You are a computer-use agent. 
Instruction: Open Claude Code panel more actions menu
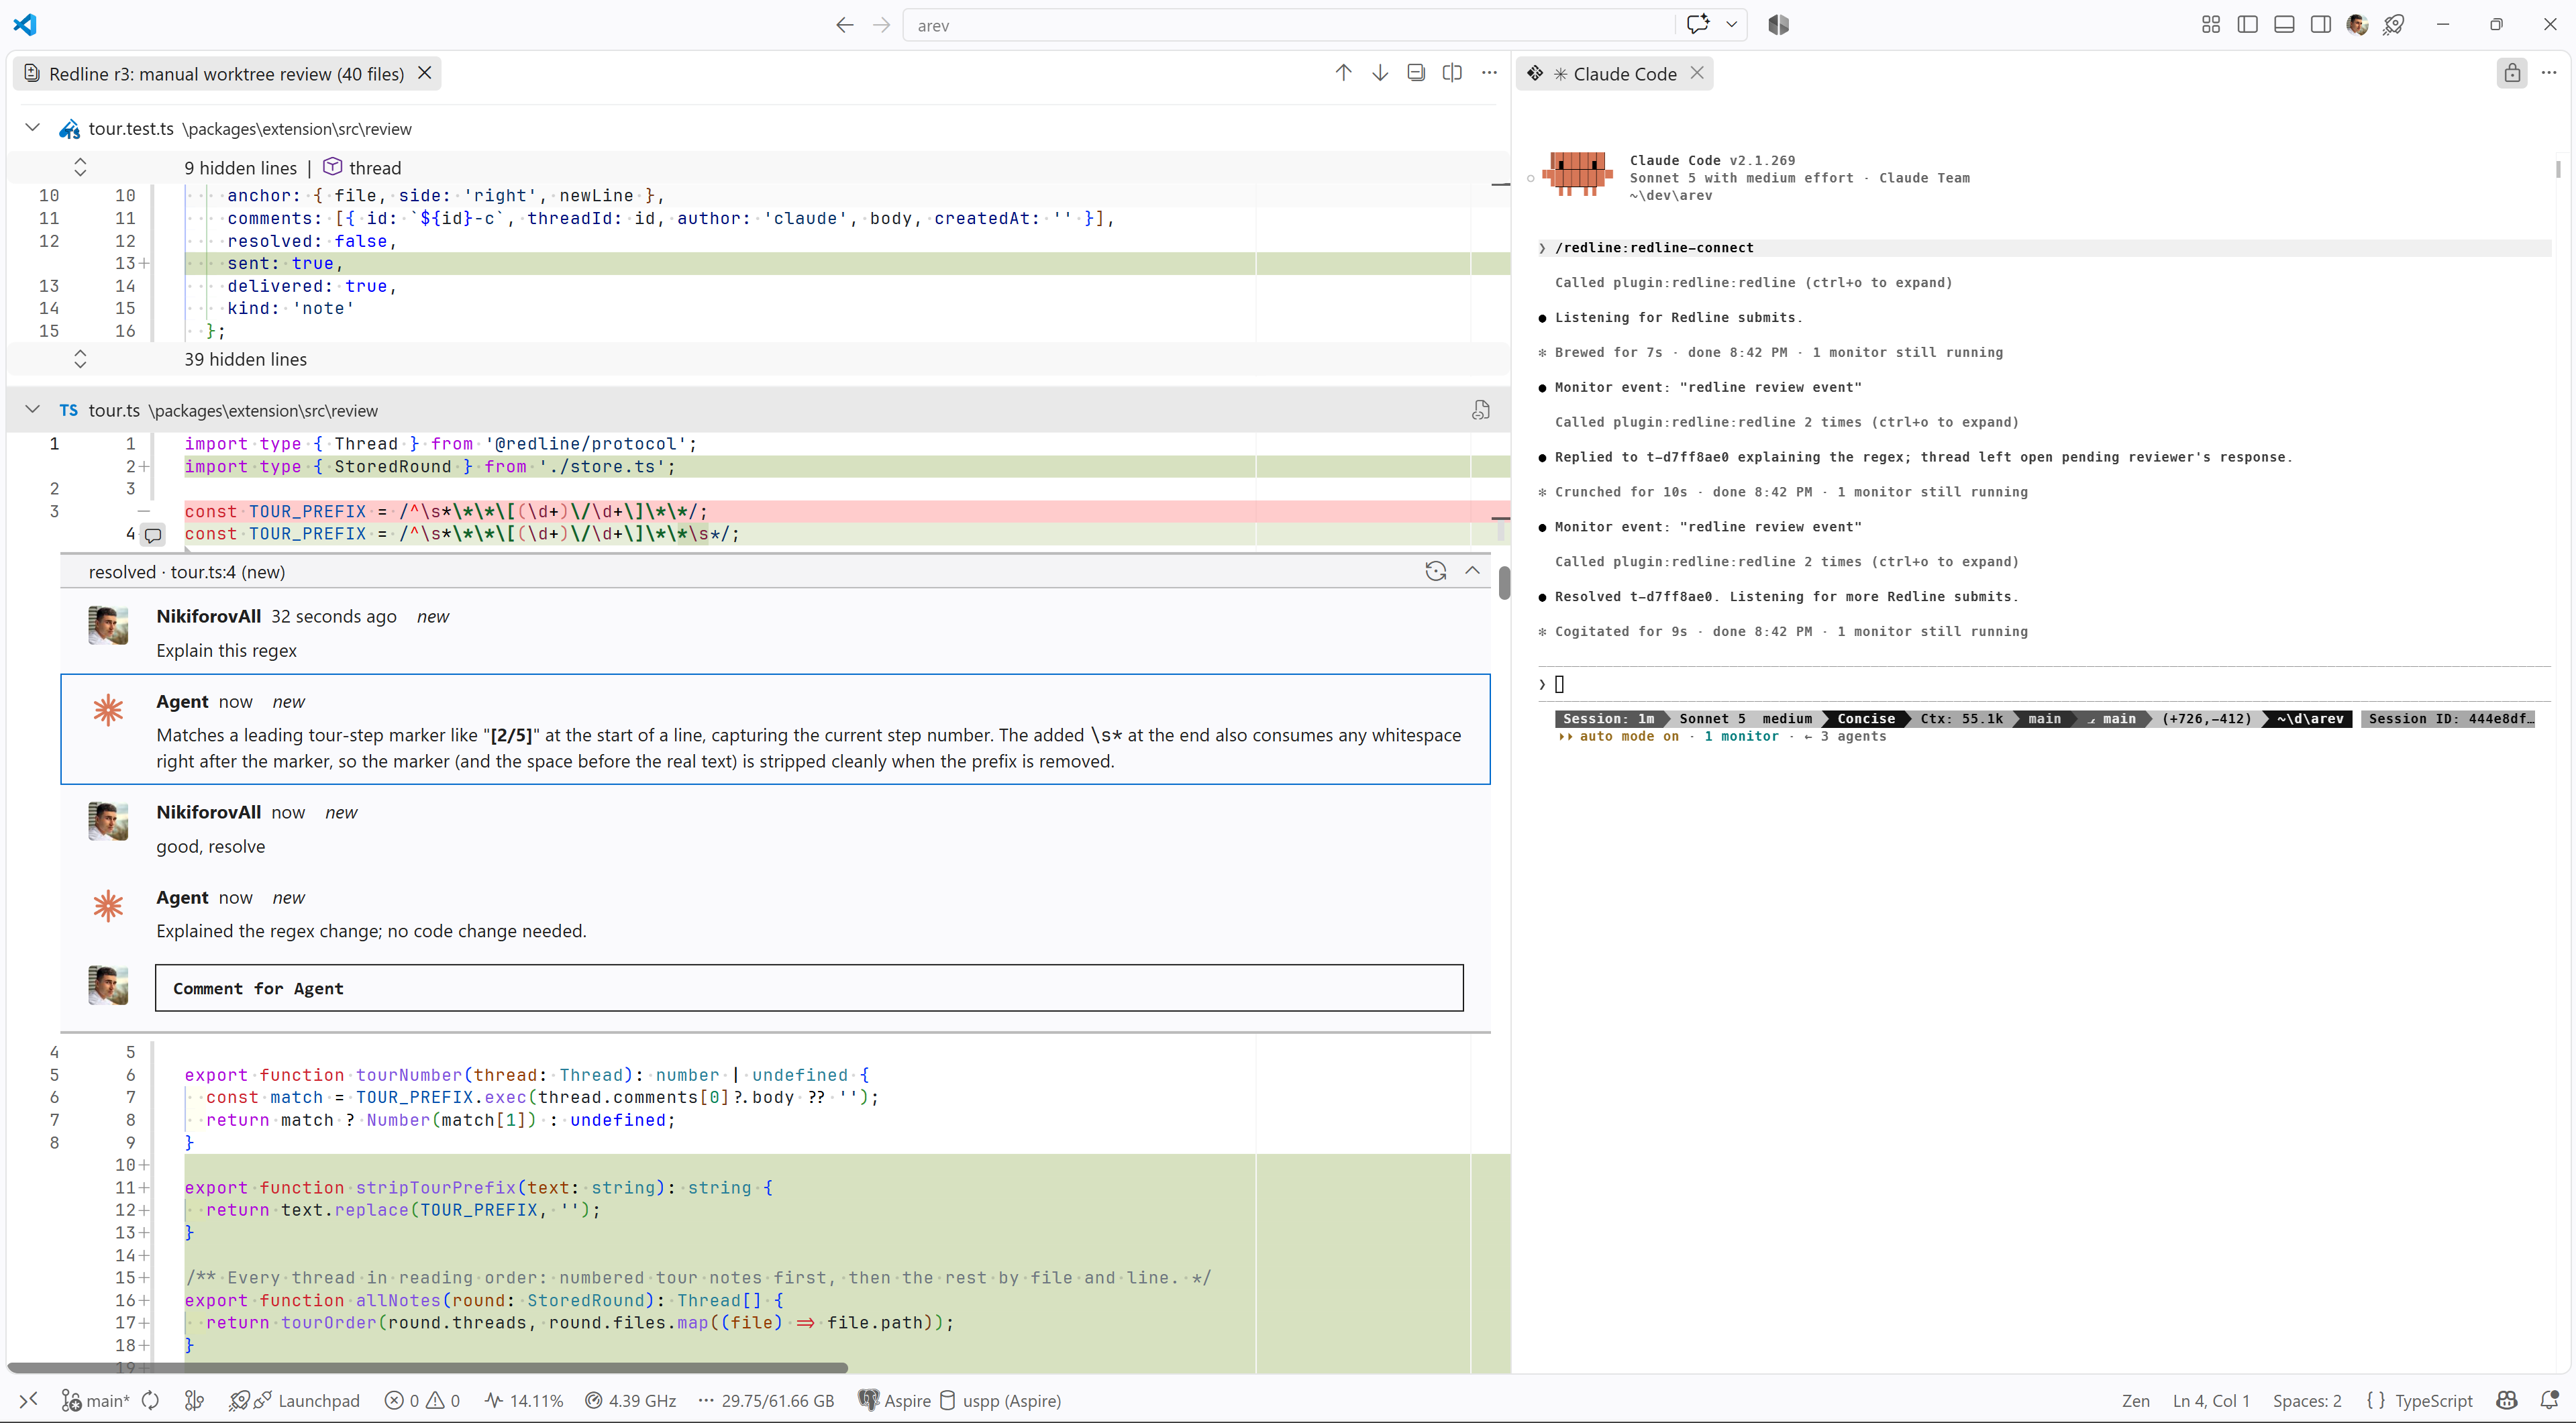[2549, 73]
